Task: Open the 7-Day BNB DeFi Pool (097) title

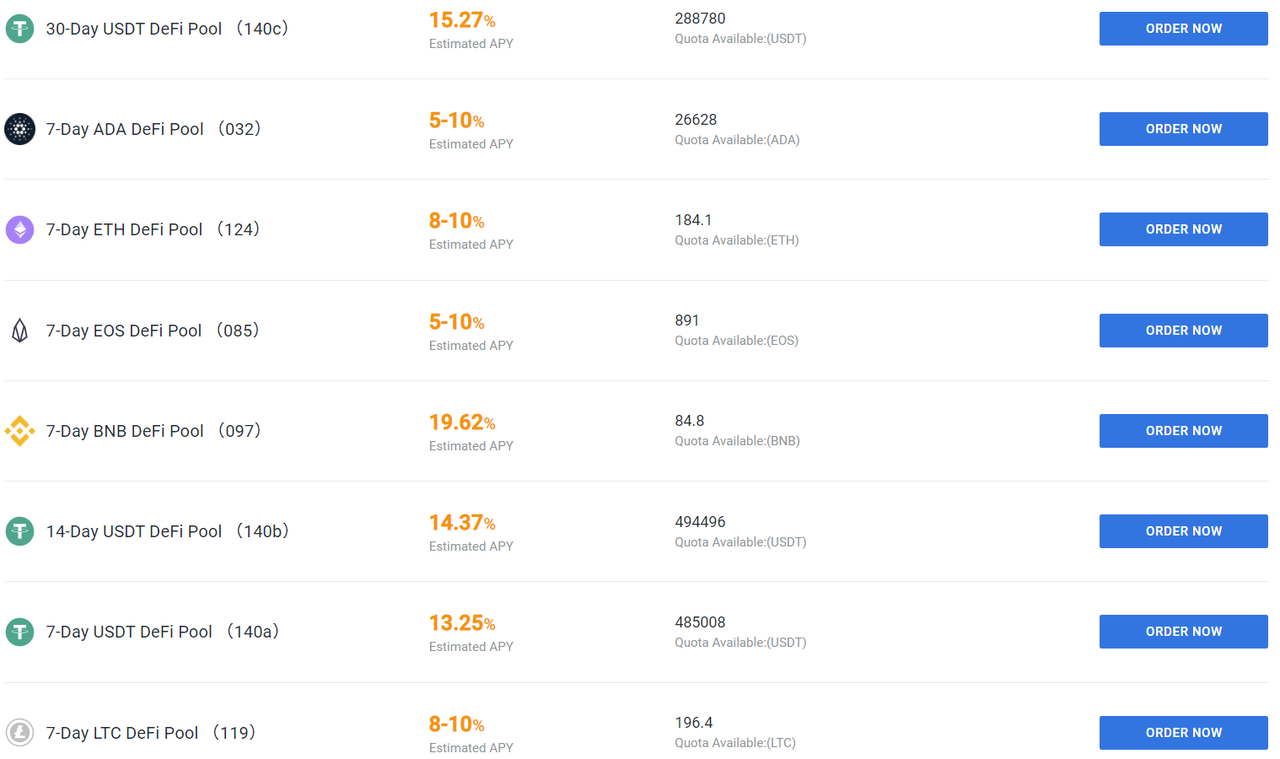Action: pos(155,431)
